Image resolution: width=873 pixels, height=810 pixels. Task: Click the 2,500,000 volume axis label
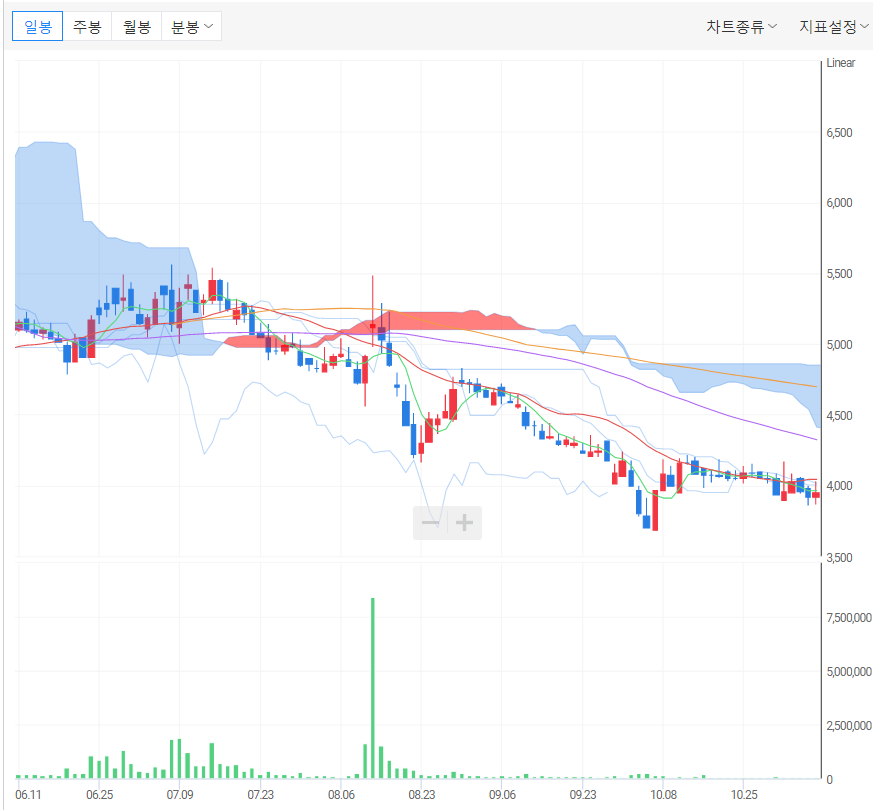(x=849, y=725)
